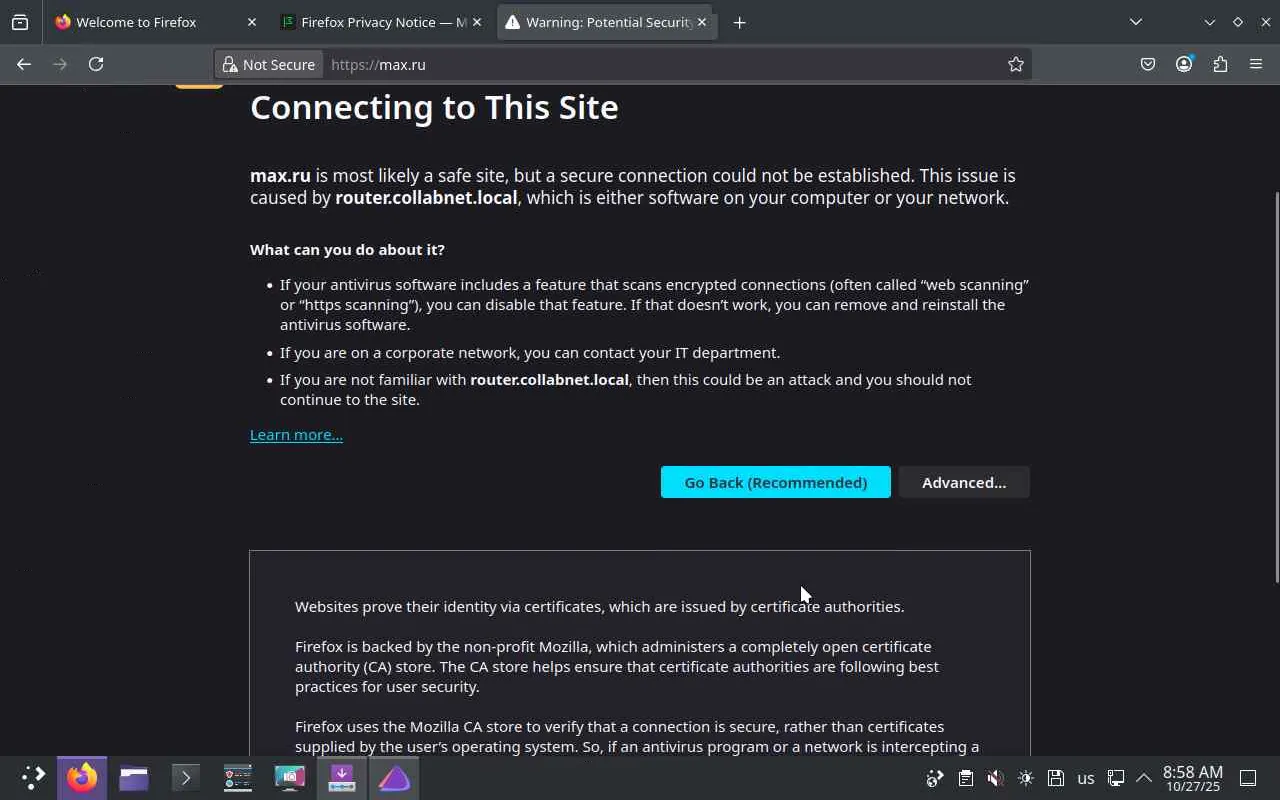Click the page's vertical scrollbar
1280x800 pixels.
1275,385
